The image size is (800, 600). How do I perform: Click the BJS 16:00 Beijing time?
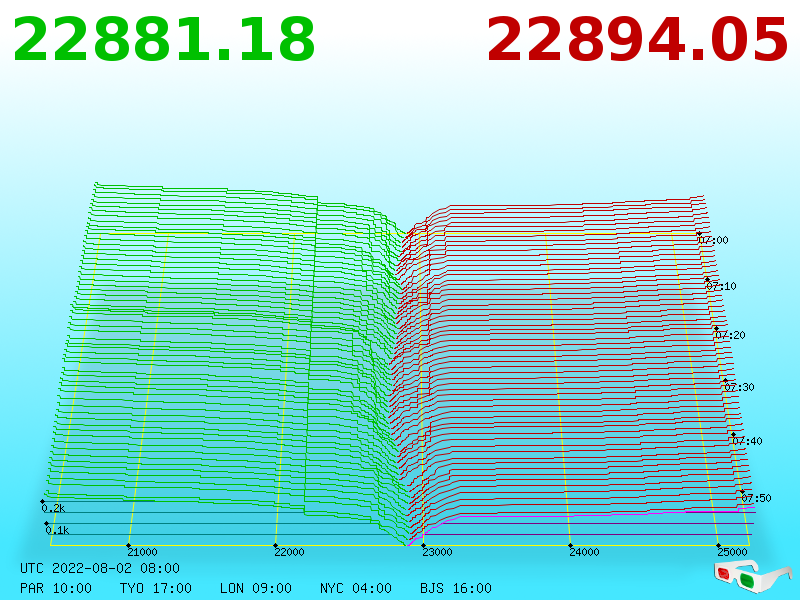point(456,588)
